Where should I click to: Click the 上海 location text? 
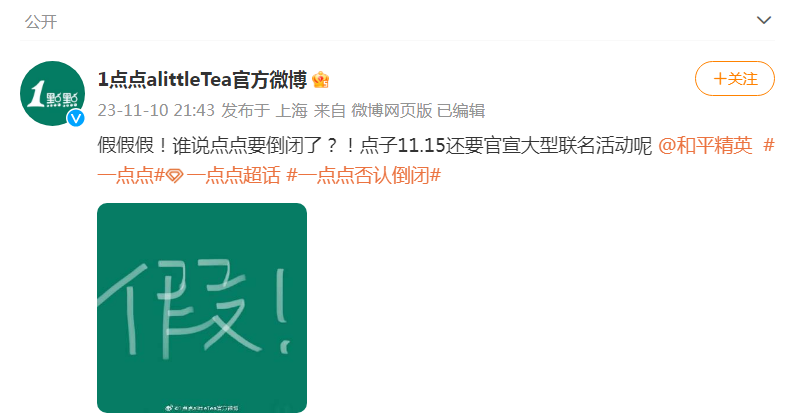point(291,110)
